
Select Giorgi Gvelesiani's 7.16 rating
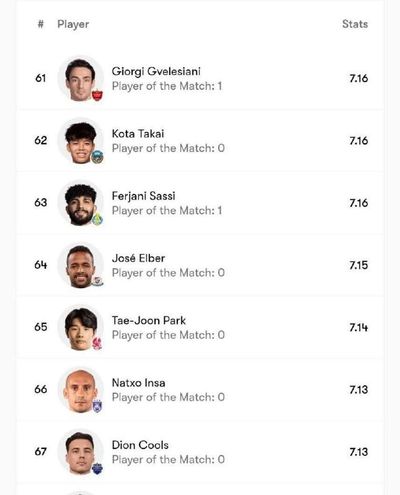tap(359, 78)
